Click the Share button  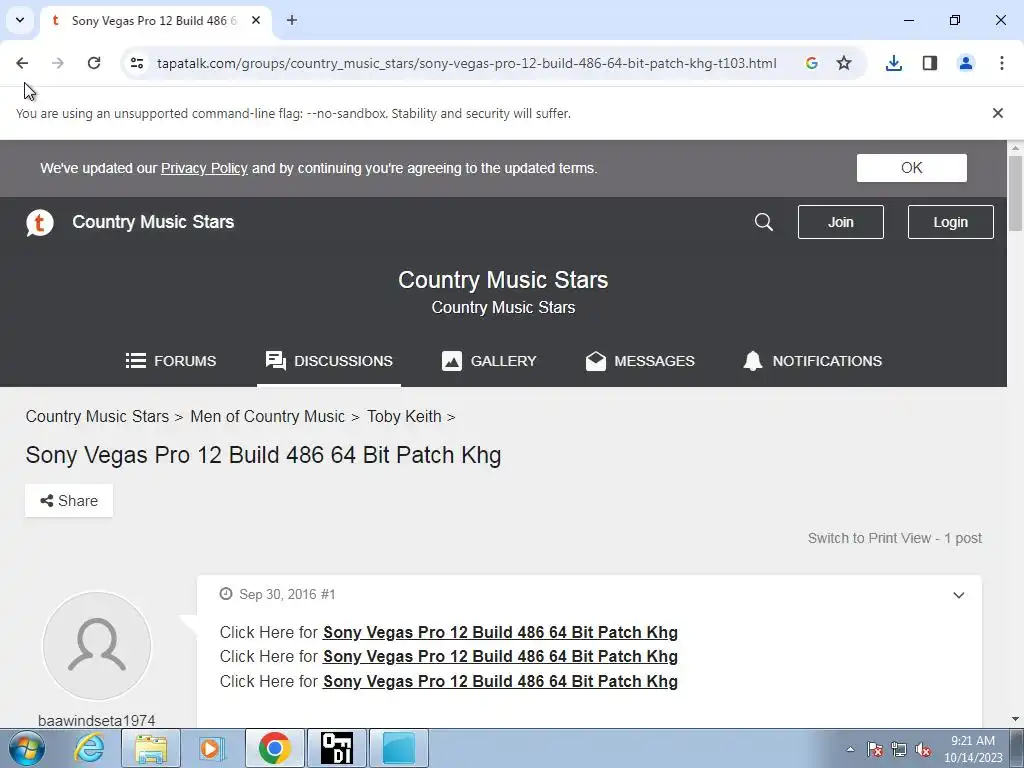coord(69,500)
